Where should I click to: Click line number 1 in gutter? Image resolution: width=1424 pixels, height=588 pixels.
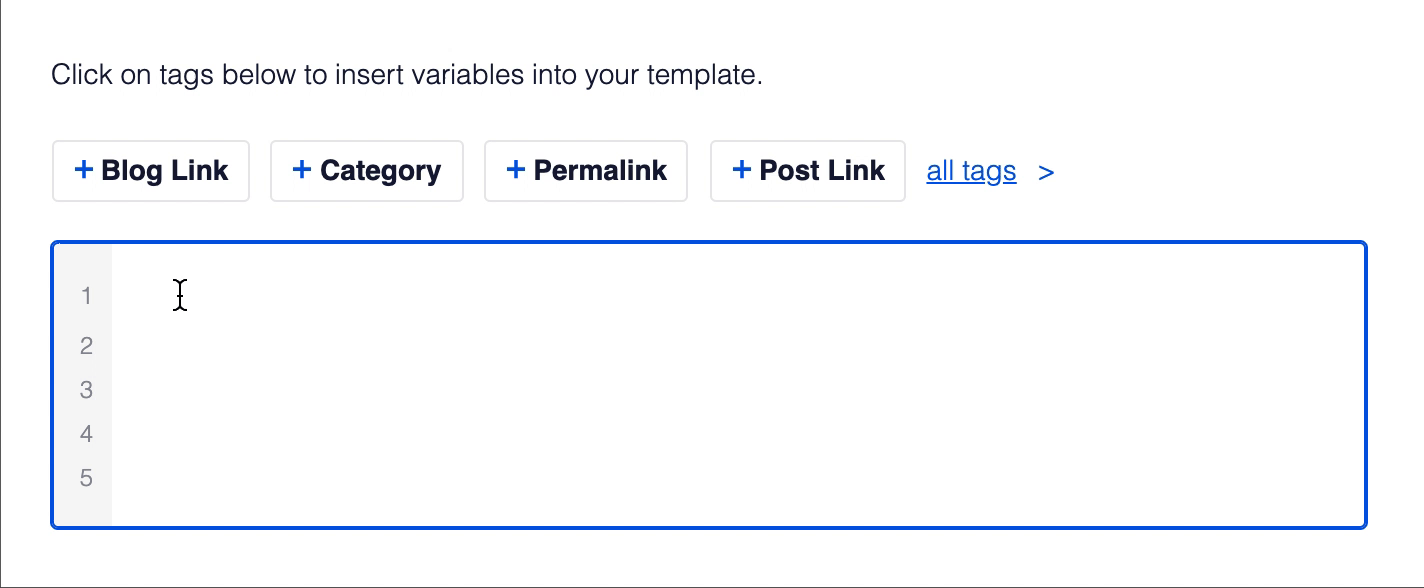[86, 296]
